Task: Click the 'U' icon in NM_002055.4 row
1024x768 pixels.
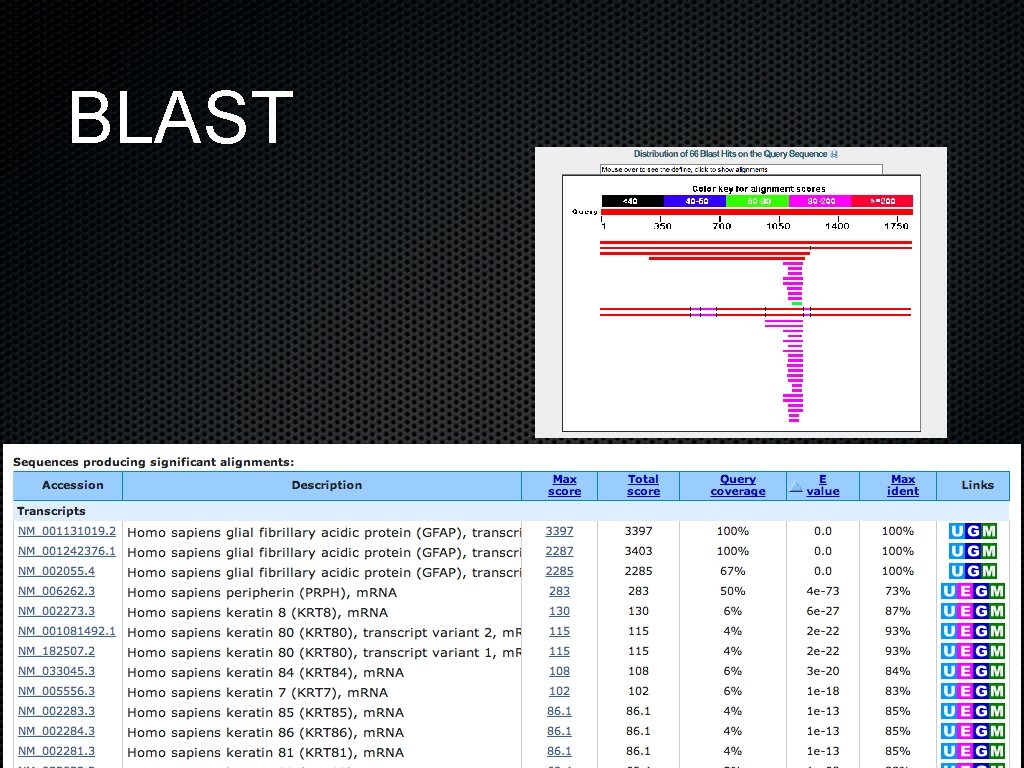Action: point(957,571)
